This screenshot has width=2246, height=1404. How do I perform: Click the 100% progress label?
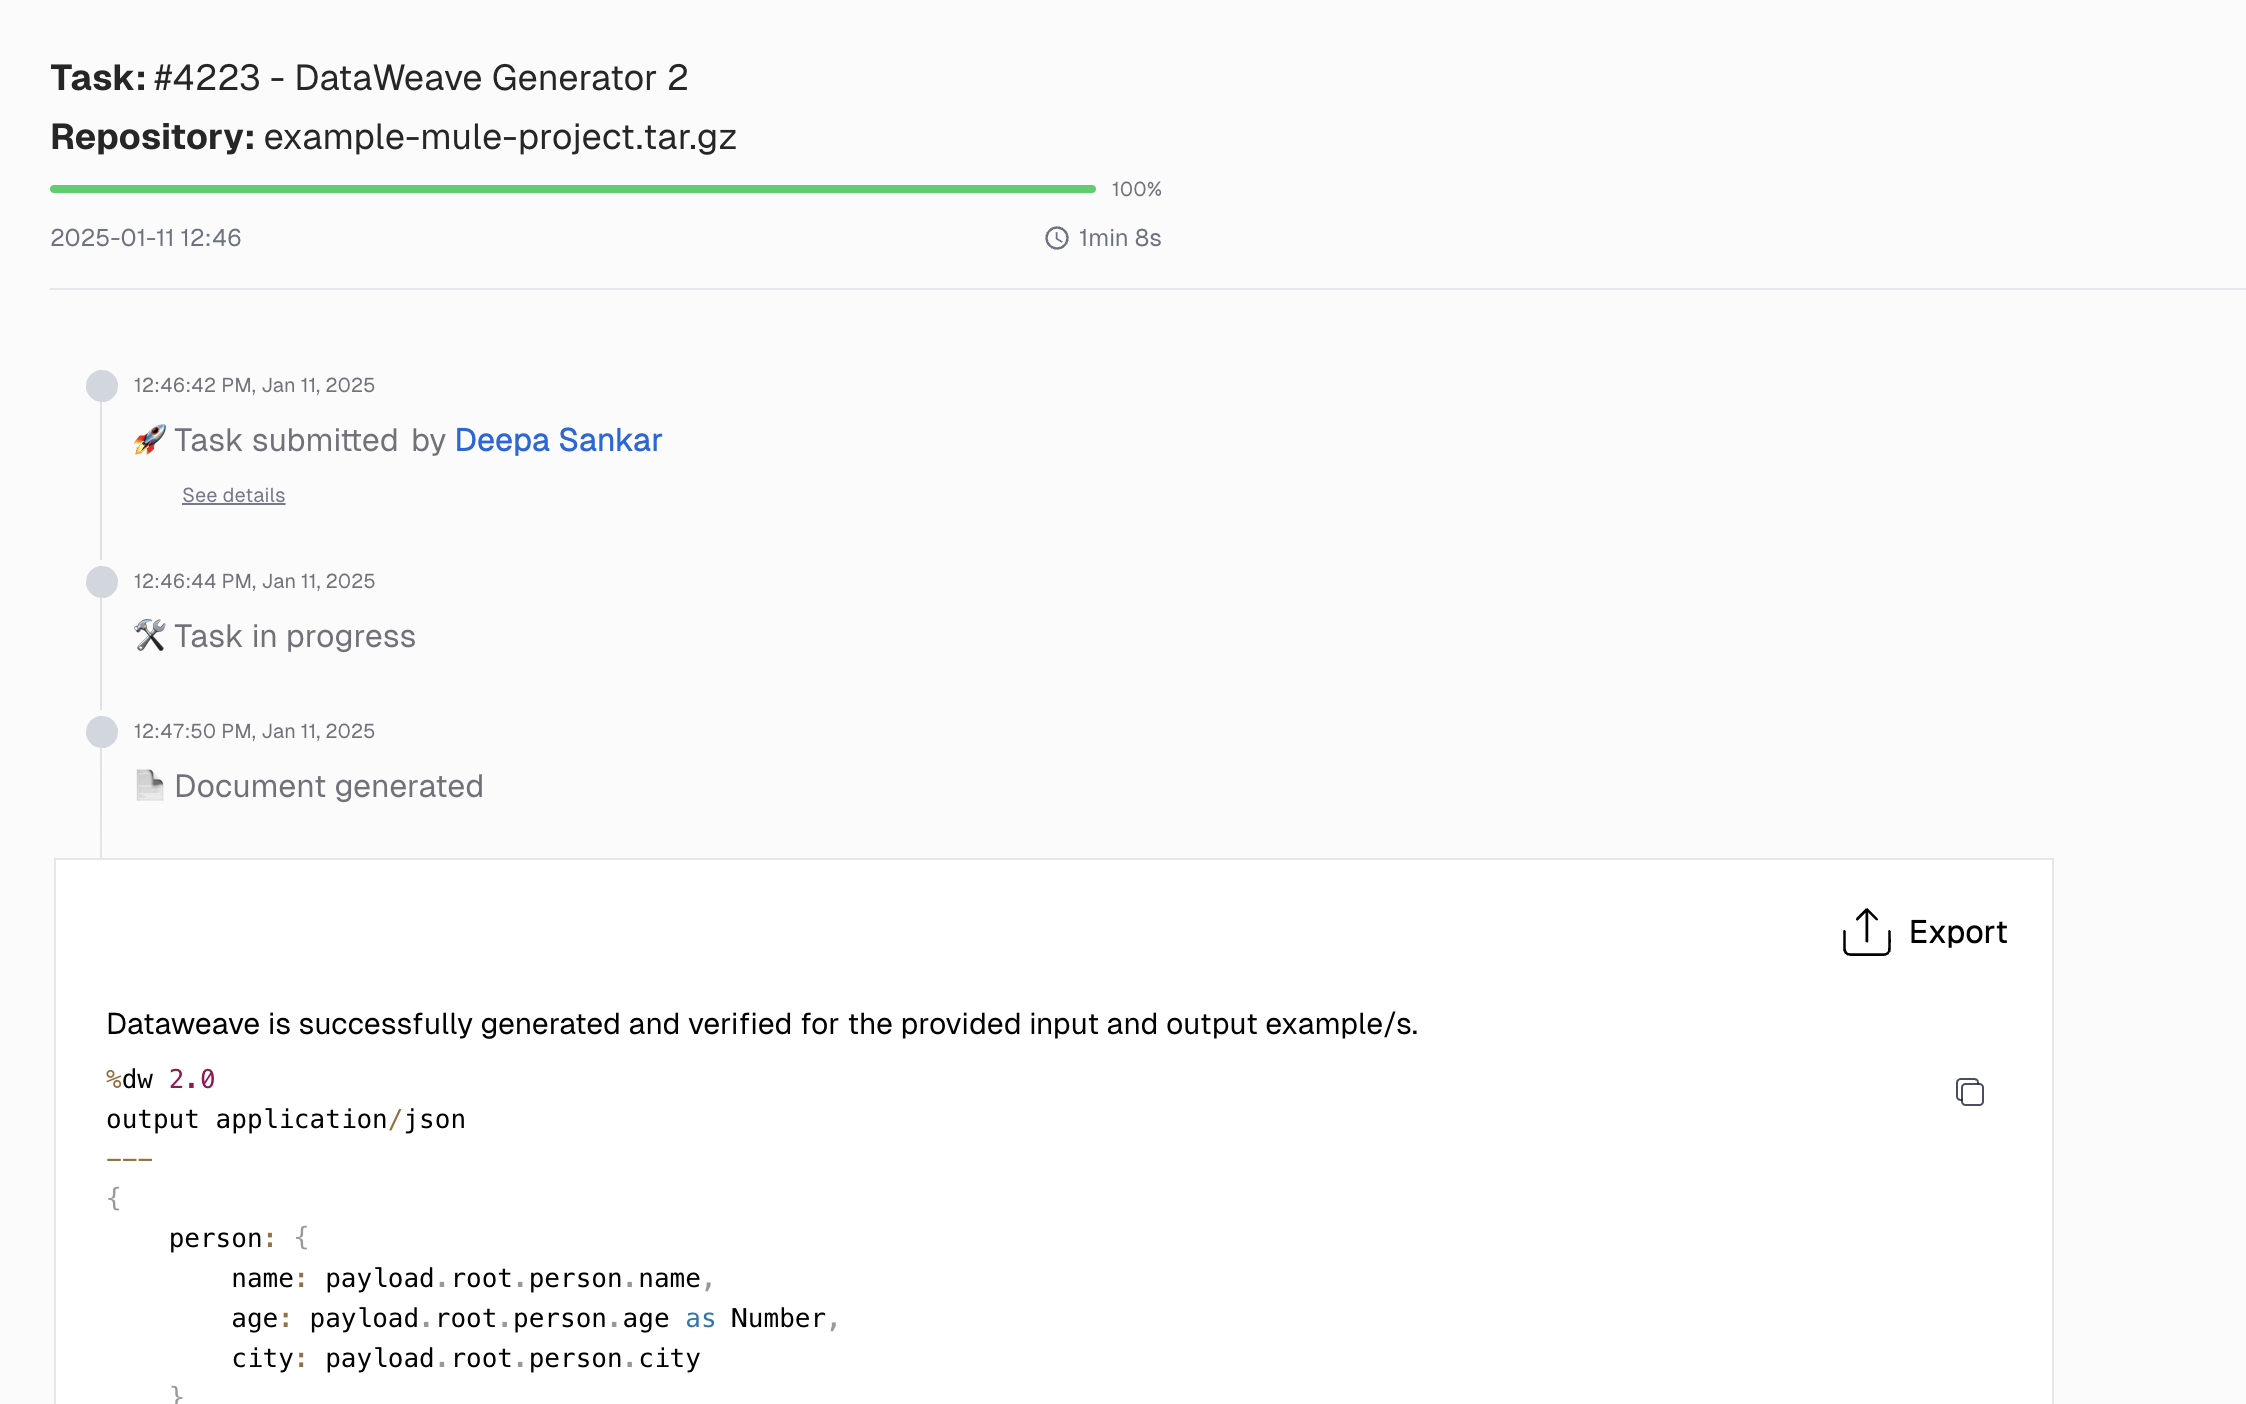click(1136, 189)
